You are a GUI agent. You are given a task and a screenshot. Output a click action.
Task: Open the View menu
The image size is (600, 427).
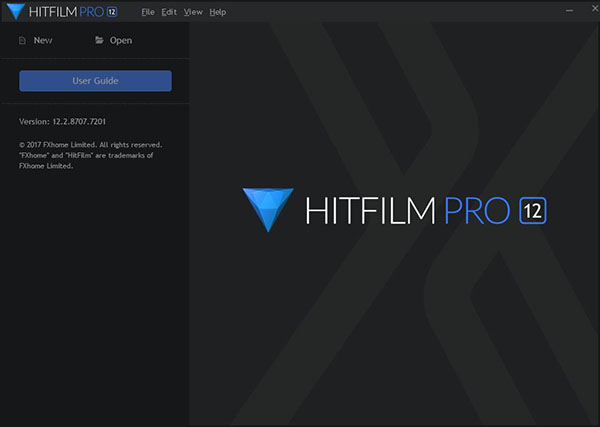[x=193, y=12]
